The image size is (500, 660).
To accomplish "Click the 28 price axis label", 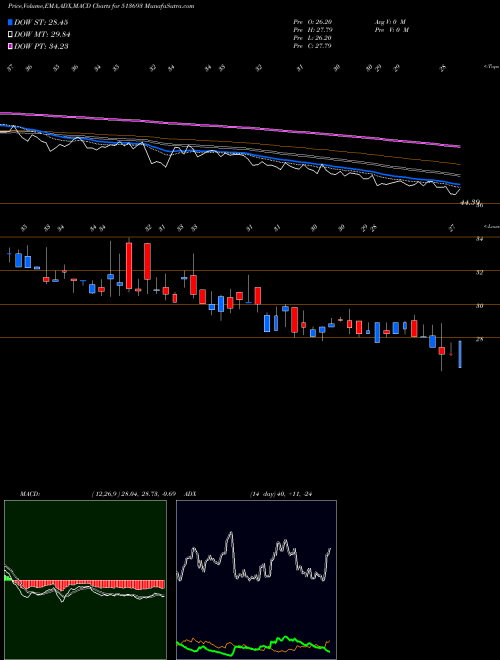I will pos(479,339).
